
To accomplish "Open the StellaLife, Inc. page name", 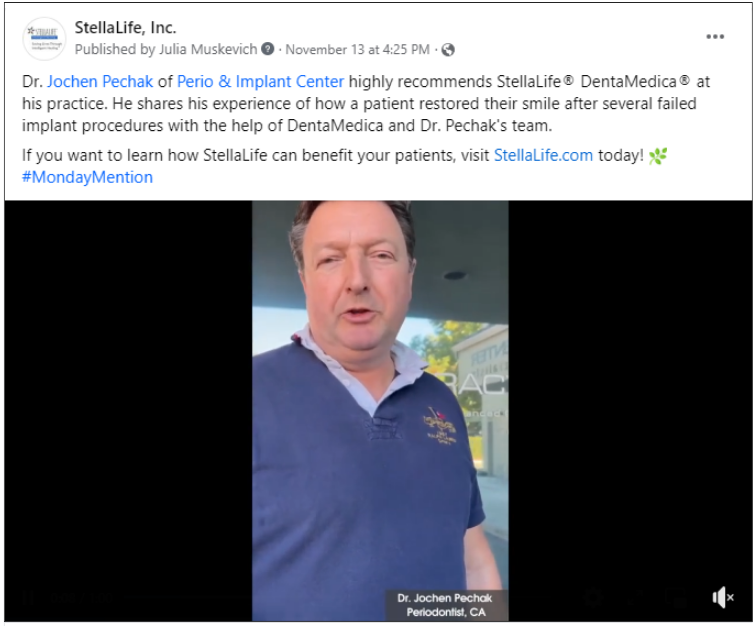I will pyautogui.click(x=125, y=27).
